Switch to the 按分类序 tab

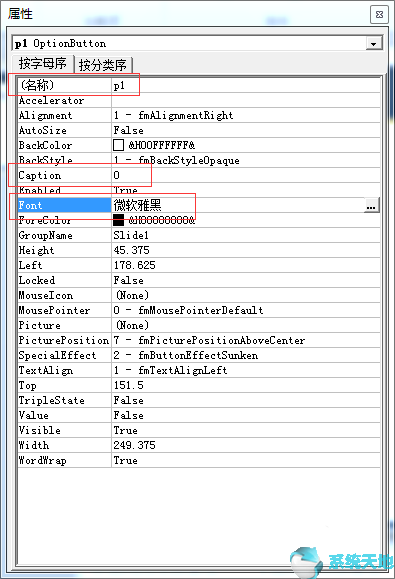tap(103, 65)
